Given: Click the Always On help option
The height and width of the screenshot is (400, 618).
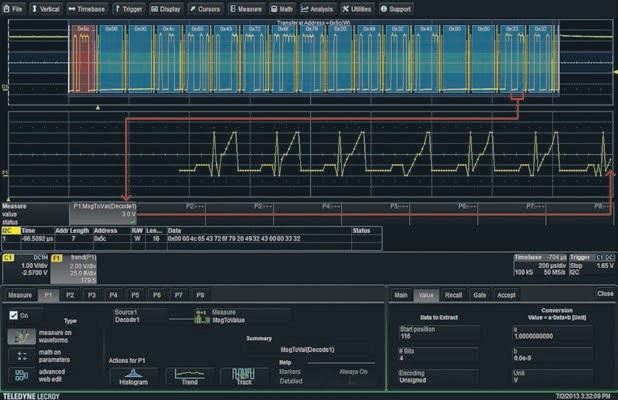Looking at the screenshot, I should [x=354, y=372].
